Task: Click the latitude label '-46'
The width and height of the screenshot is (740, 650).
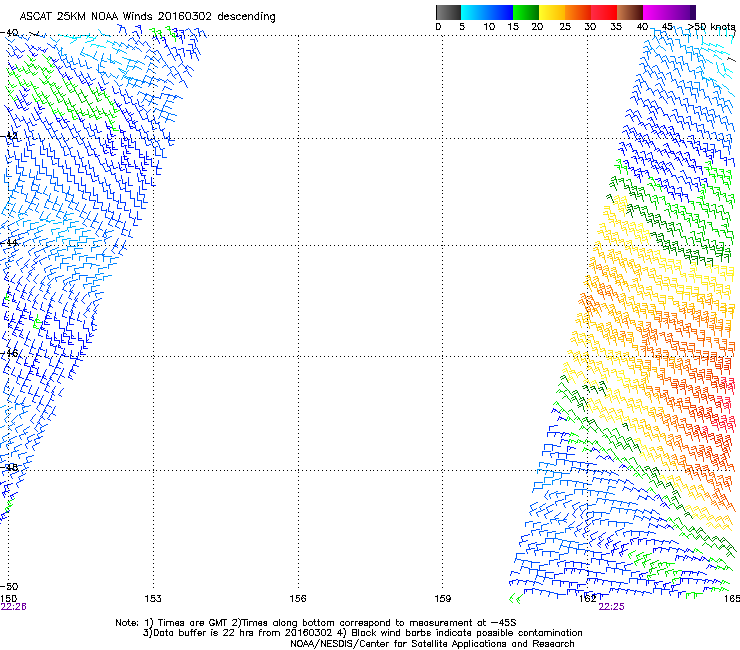Action: (x=9, y=353)
